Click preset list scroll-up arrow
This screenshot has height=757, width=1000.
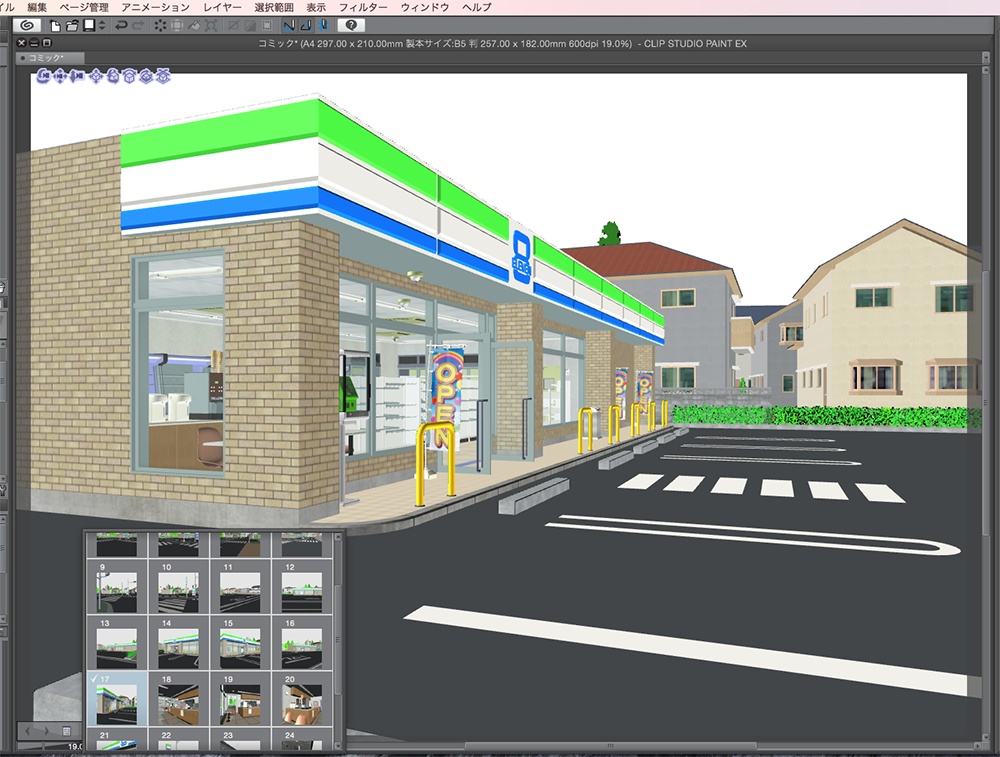click(338, 538)
